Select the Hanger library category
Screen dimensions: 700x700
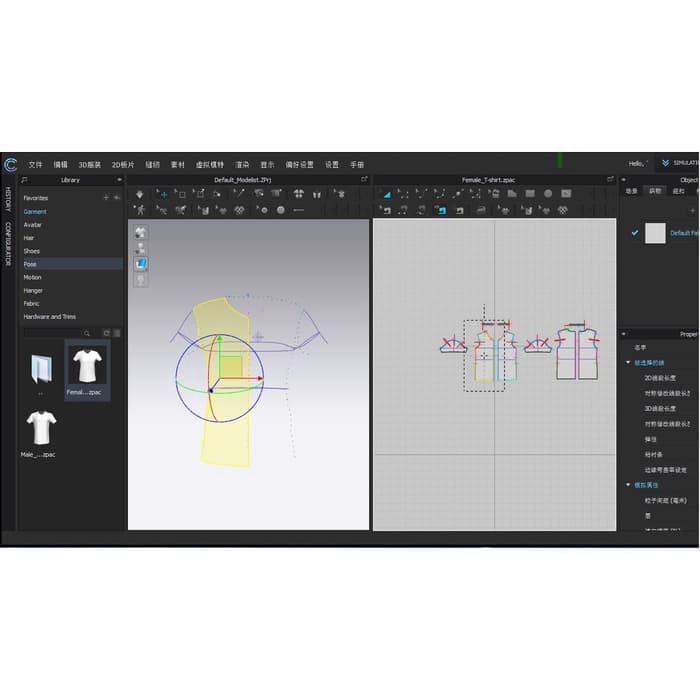(33, 291)
